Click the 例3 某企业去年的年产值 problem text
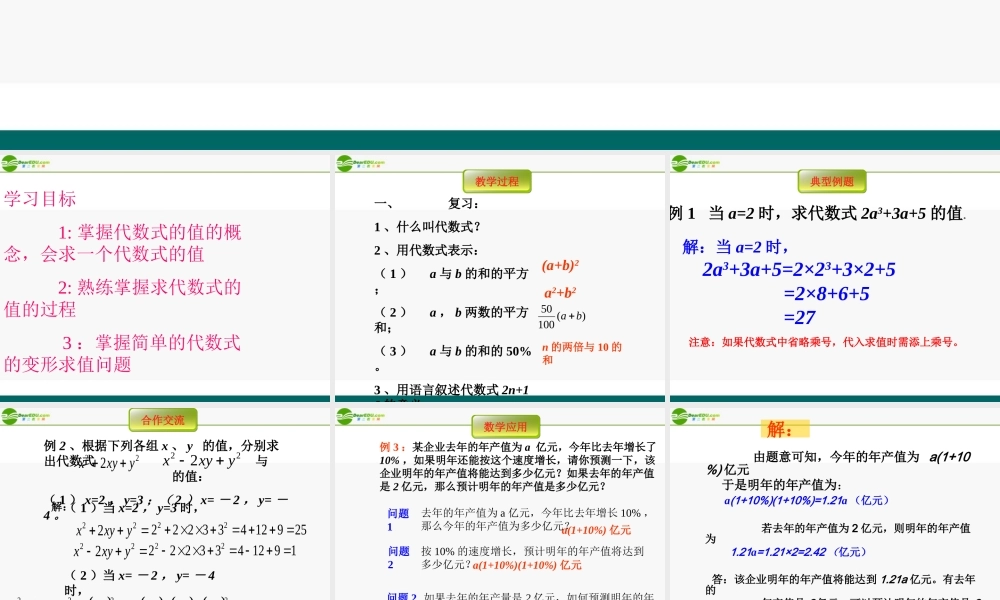The width and height of the screenshot is (1000, 600). (517, 467)
